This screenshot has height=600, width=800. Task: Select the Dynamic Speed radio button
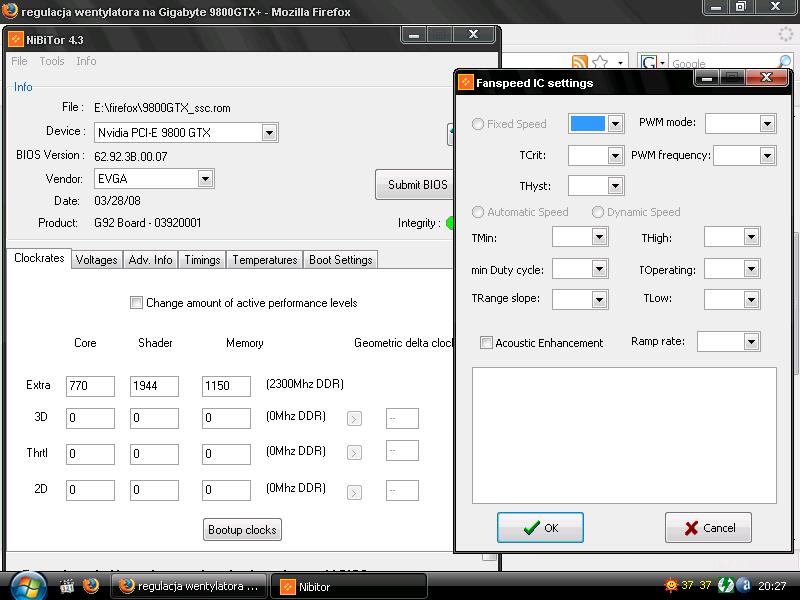[597, 212]
